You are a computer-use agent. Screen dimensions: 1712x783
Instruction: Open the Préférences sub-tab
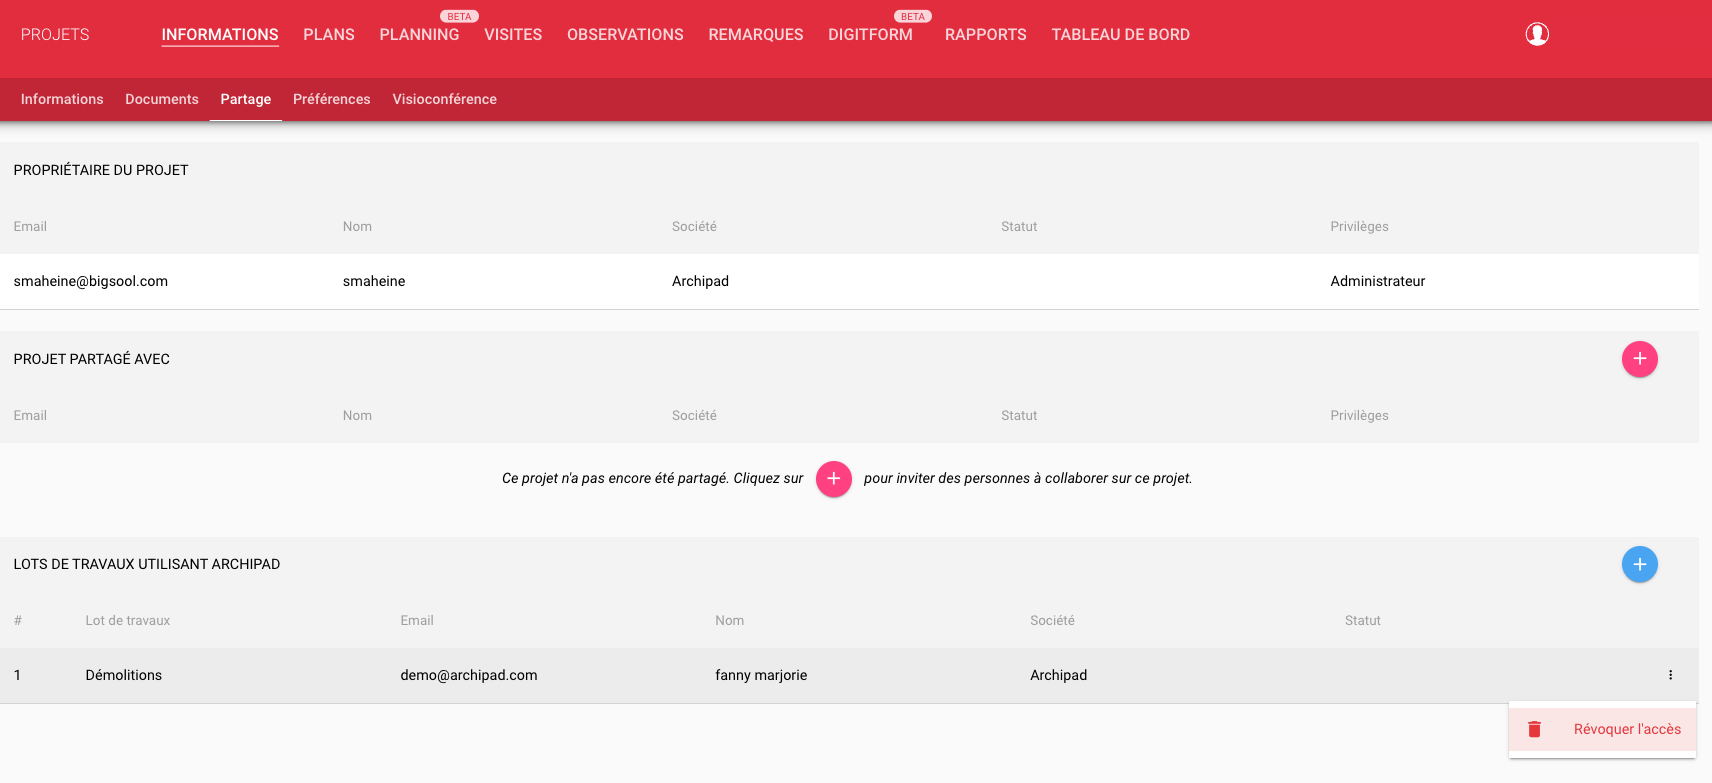(331, 99)
